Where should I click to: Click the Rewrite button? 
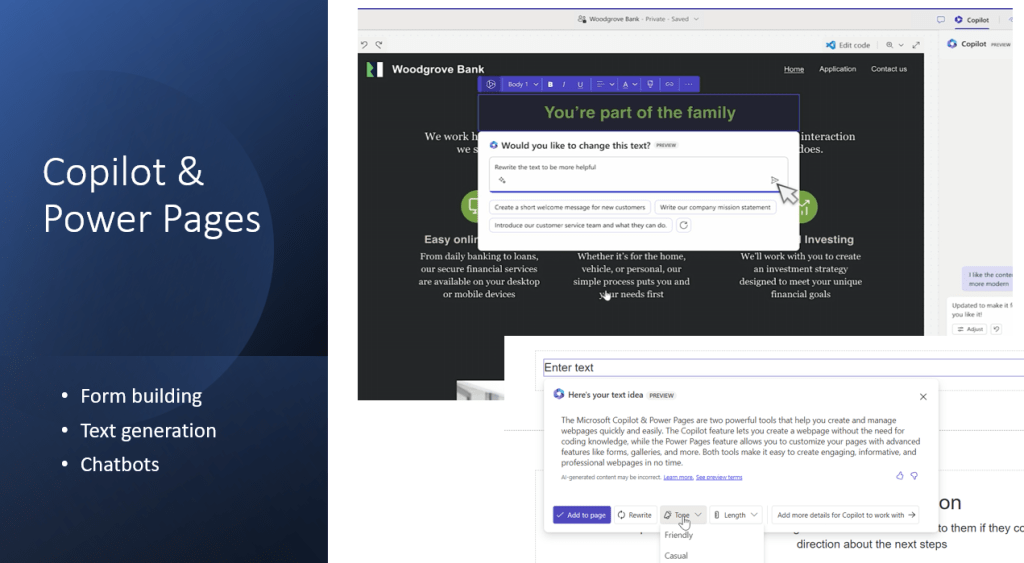pos(634,515)
